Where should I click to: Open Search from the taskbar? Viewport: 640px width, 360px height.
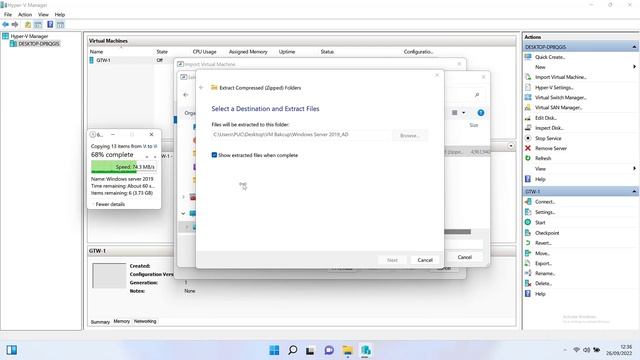pyautogui.click(x=293, y=350)
